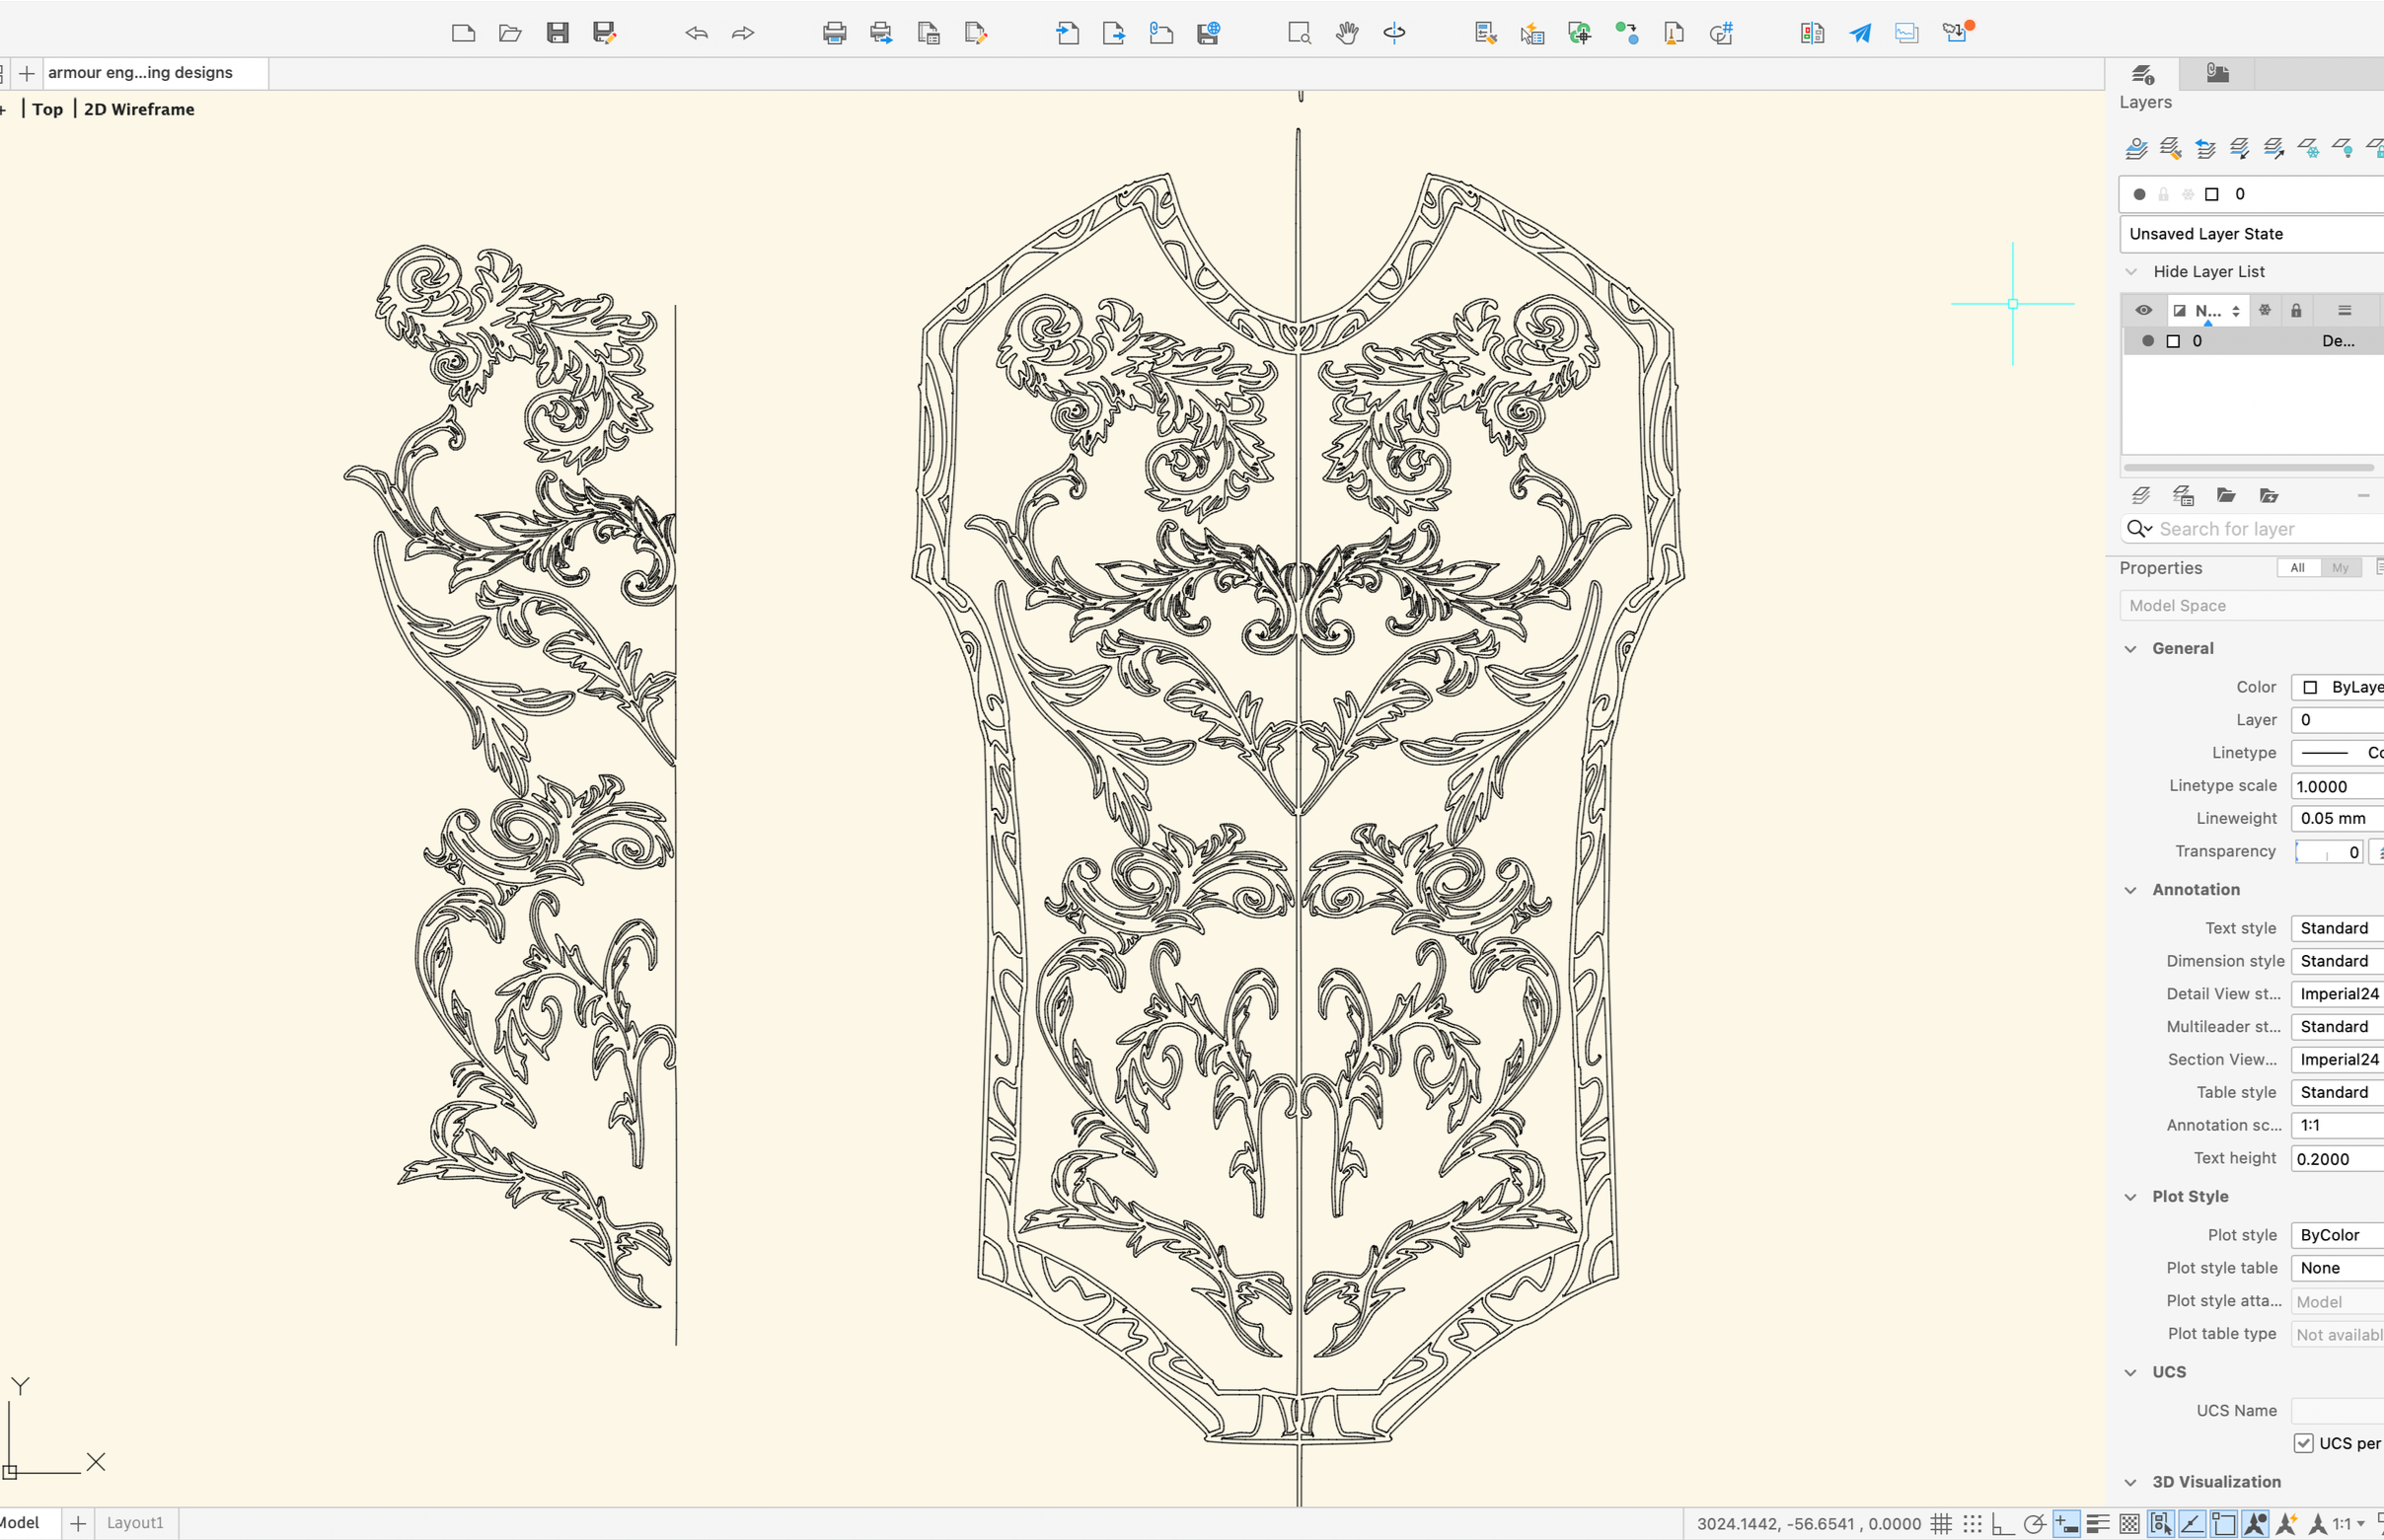The image size is (2384, 1540).
Task: Collapse the Hide Layer List chevron
Action: tap(2131, 271)
